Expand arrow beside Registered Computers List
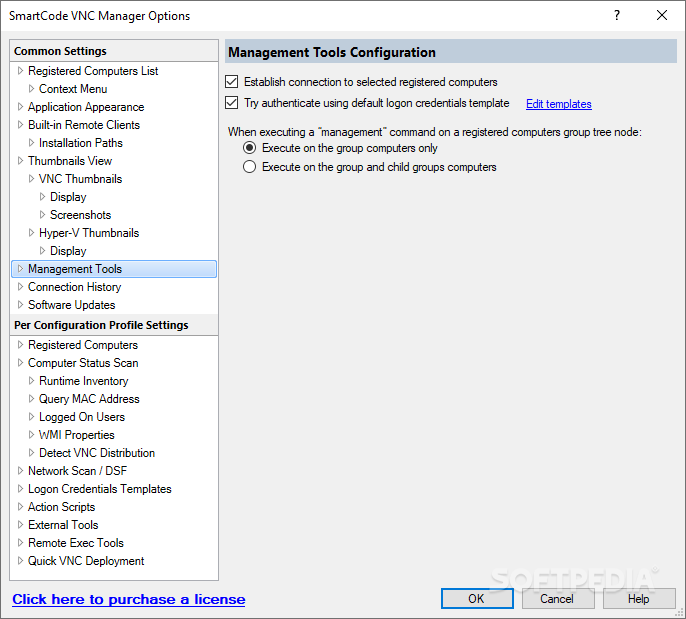 (x=20, y=70)
